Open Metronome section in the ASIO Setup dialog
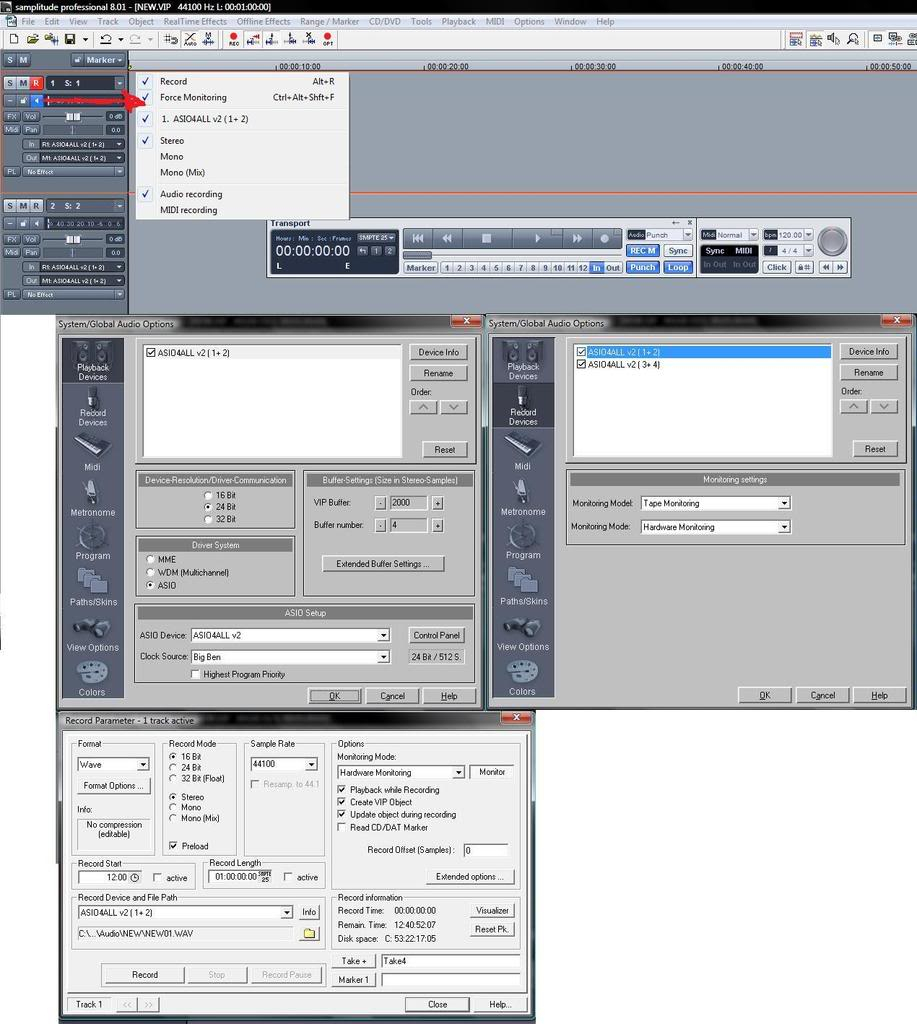 click(93, 499)
